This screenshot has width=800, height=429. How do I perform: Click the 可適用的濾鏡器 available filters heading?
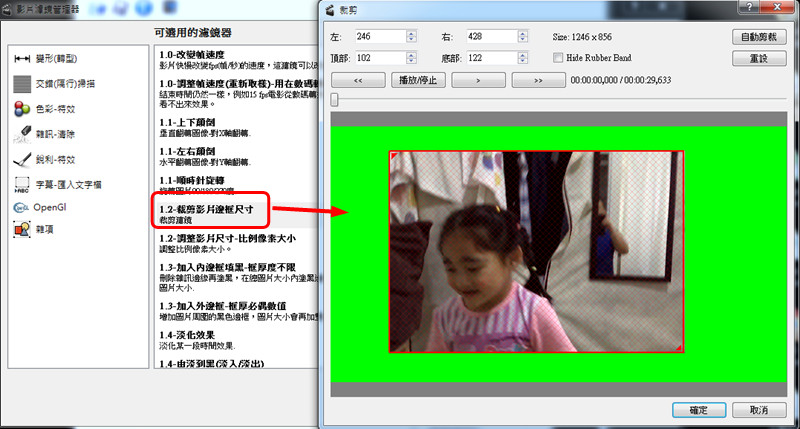tap(193, 33)
